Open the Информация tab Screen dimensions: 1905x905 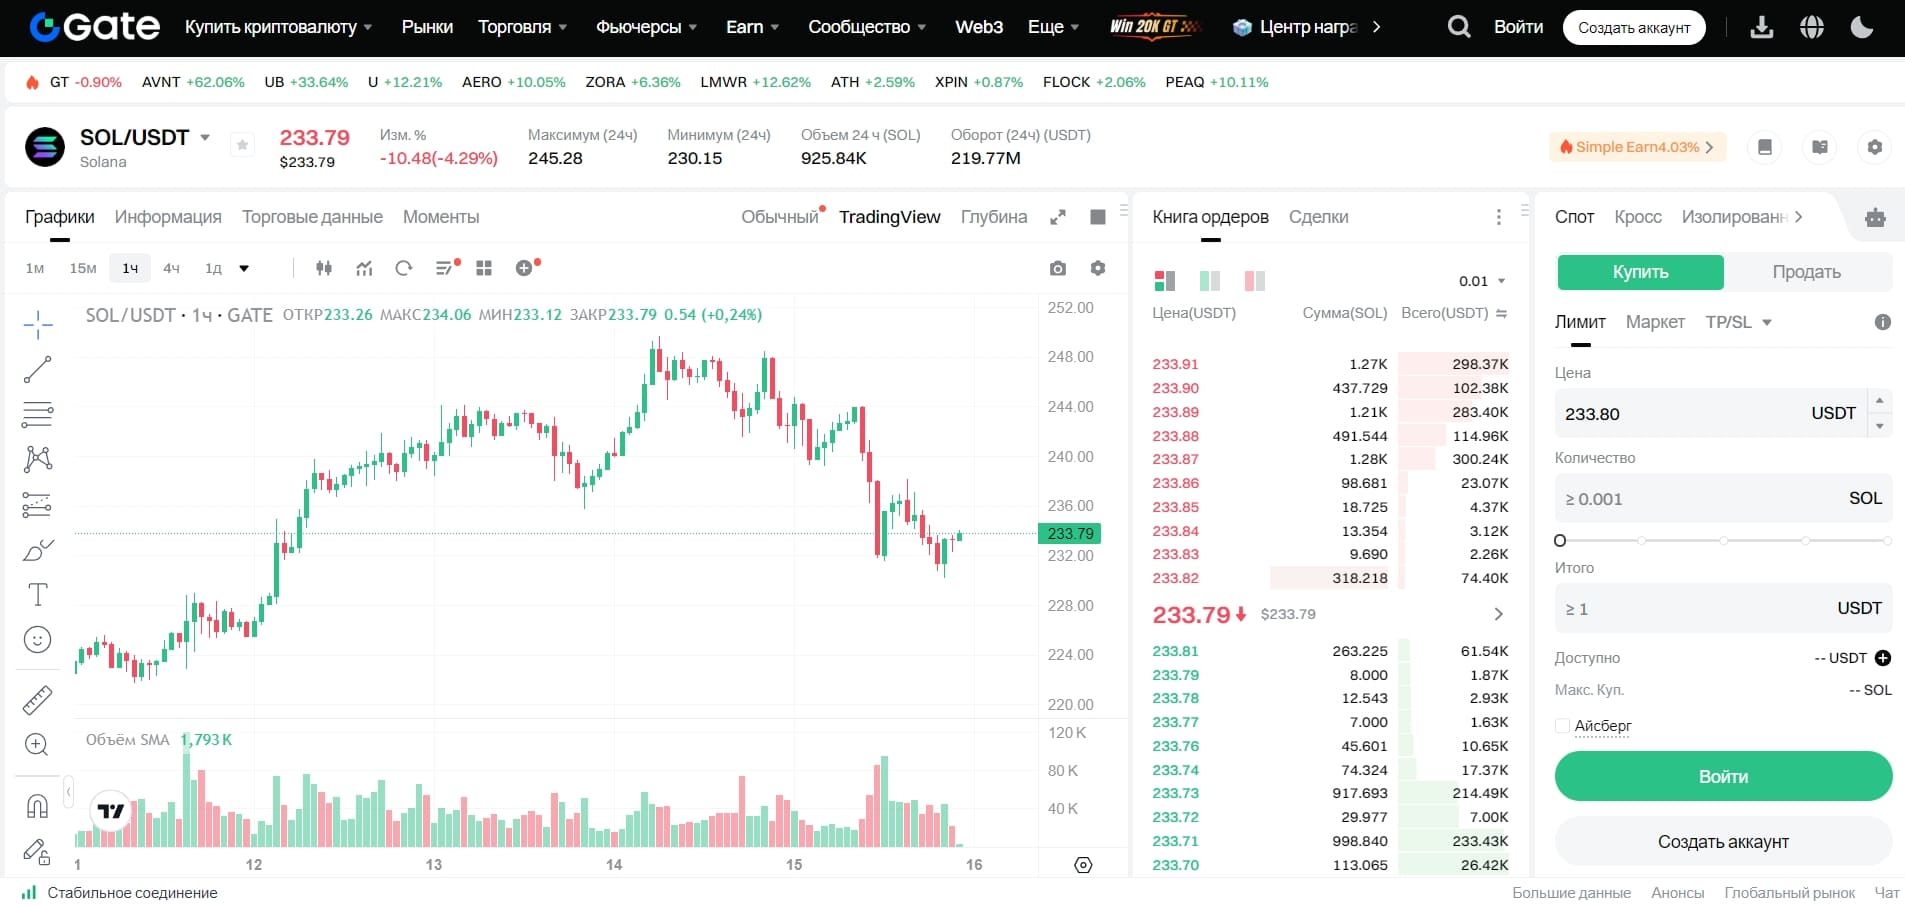168,217
